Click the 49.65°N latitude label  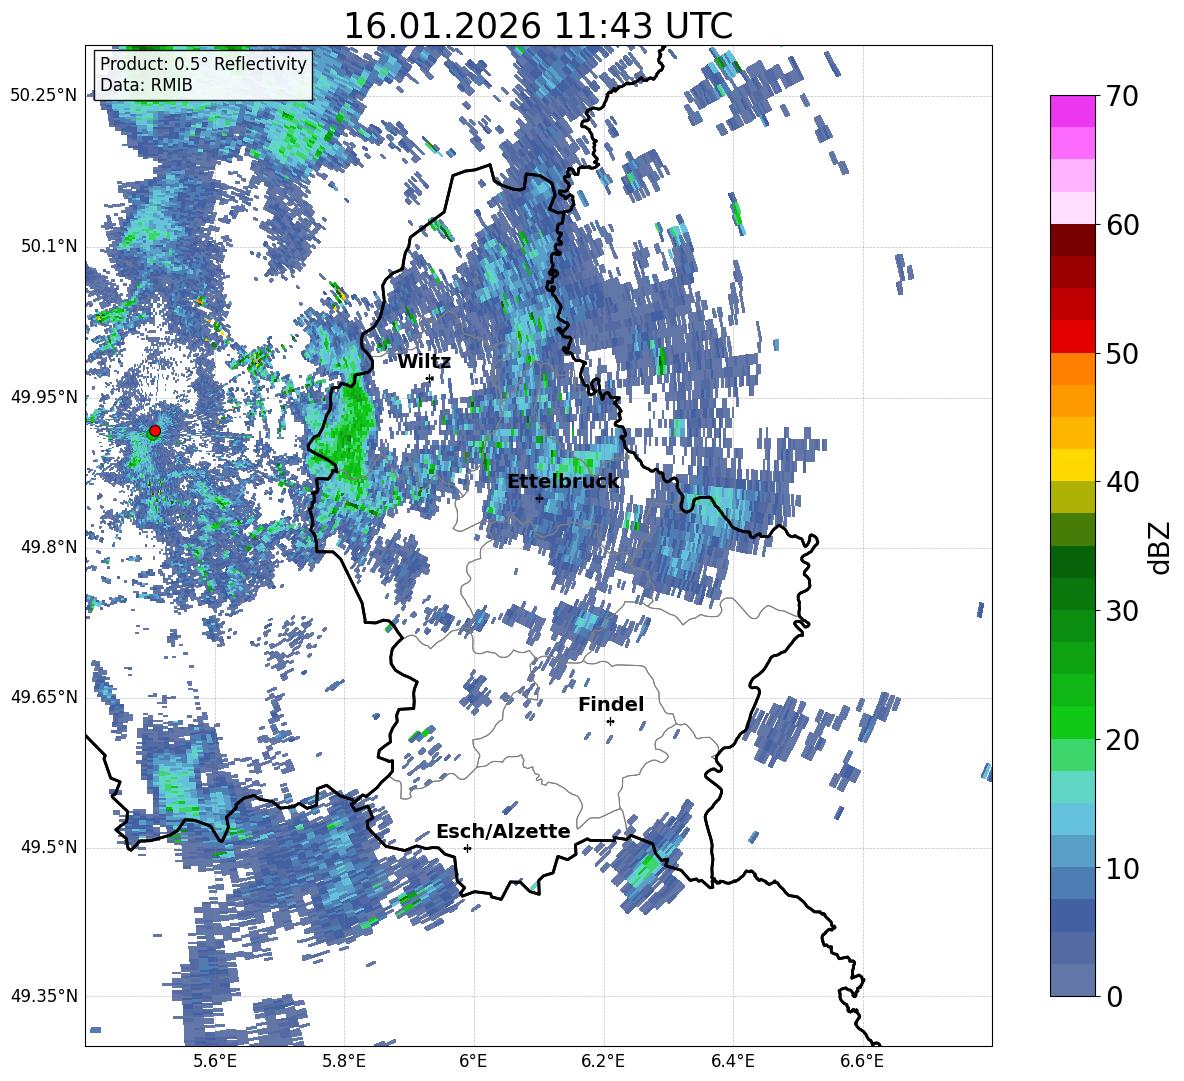[44, 697]
